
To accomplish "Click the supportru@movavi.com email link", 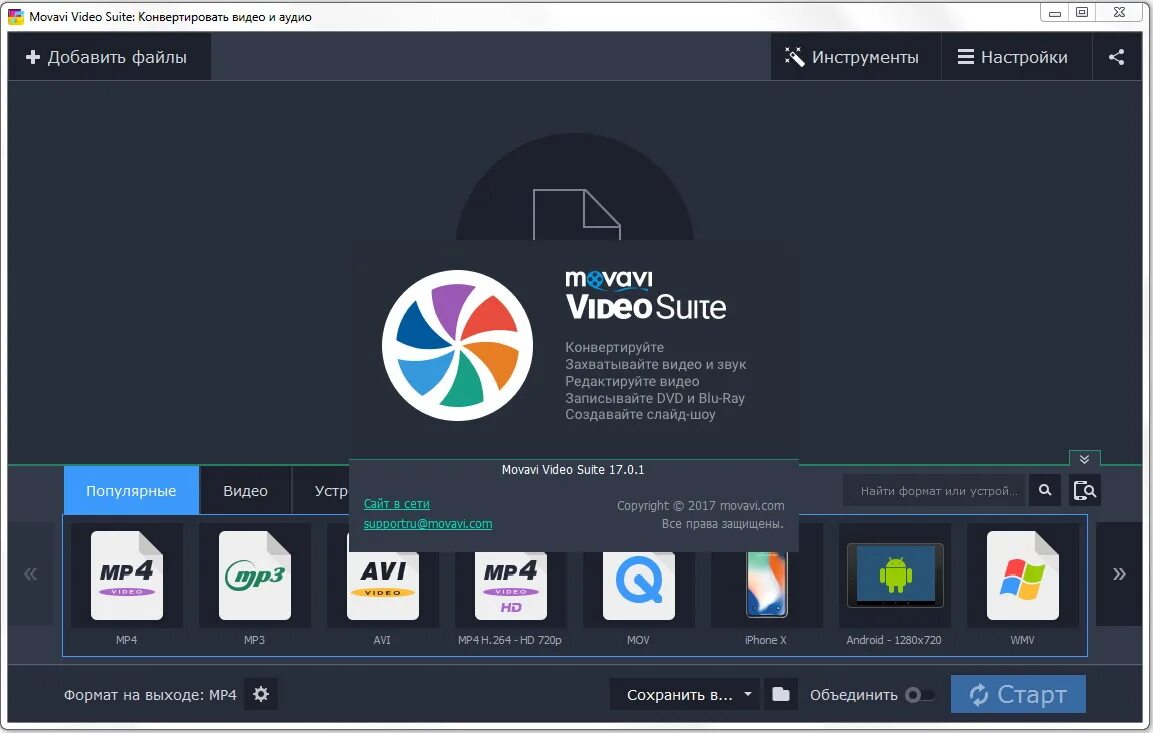I will [x=428, y=523].
